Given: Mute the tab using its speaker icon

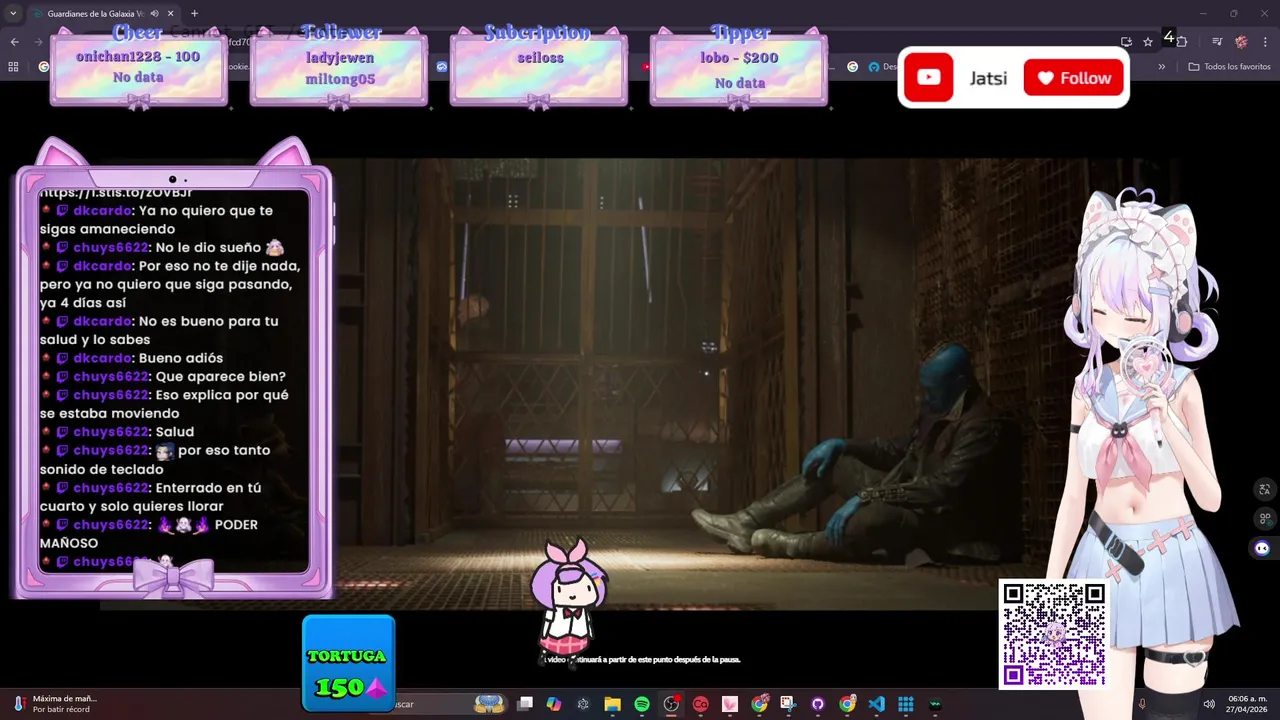Looking at the screenshot, I should [154, 14].
